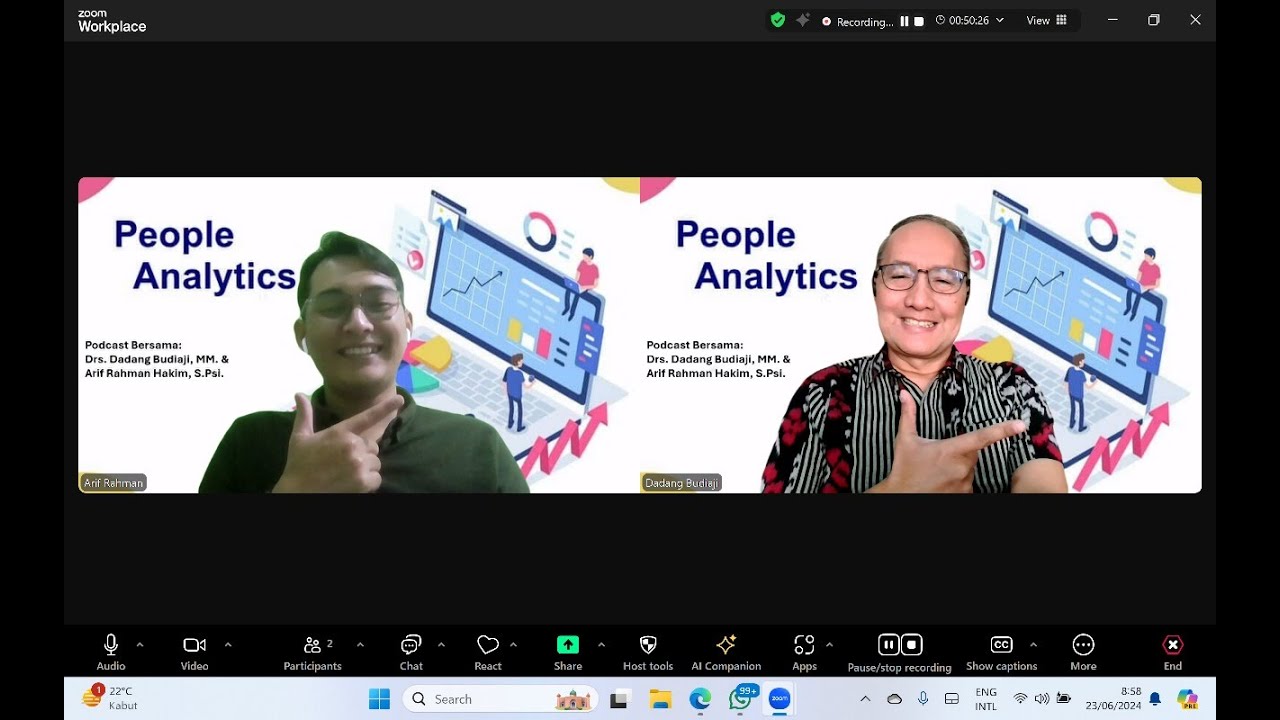Stop video with the camera icon
This screenshot has width=1280, height=720.
coord(194,645)
